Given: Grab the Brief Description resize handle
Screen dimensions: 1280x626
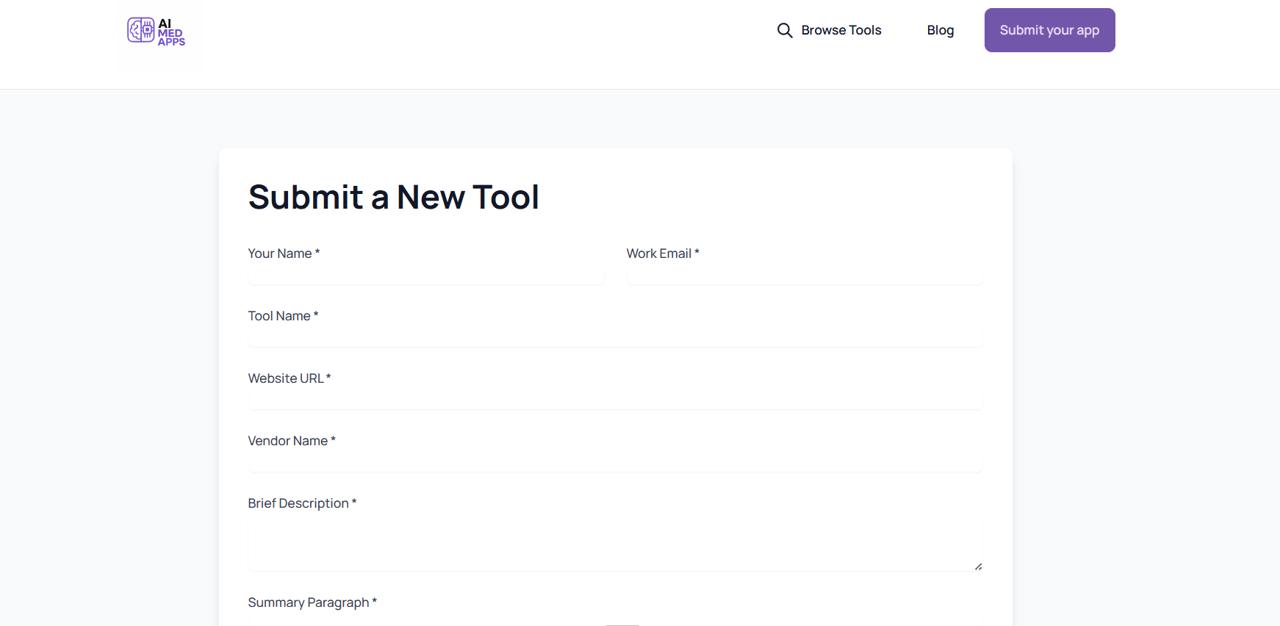Looking at the screenshot, I should pos(977,566).
